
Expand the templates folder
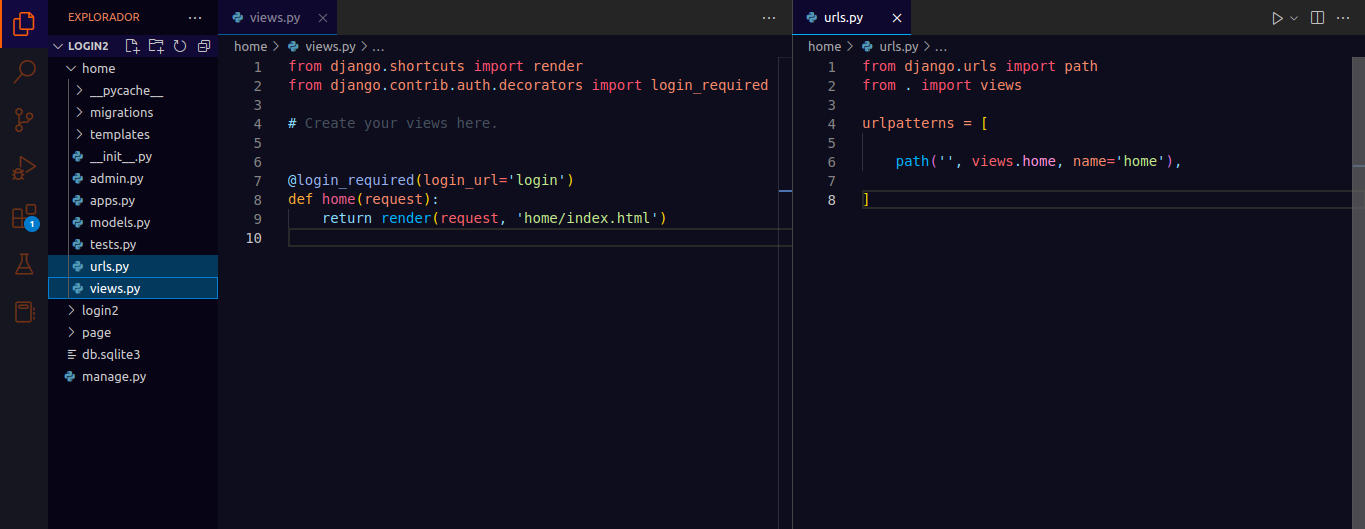coord(119,135)
